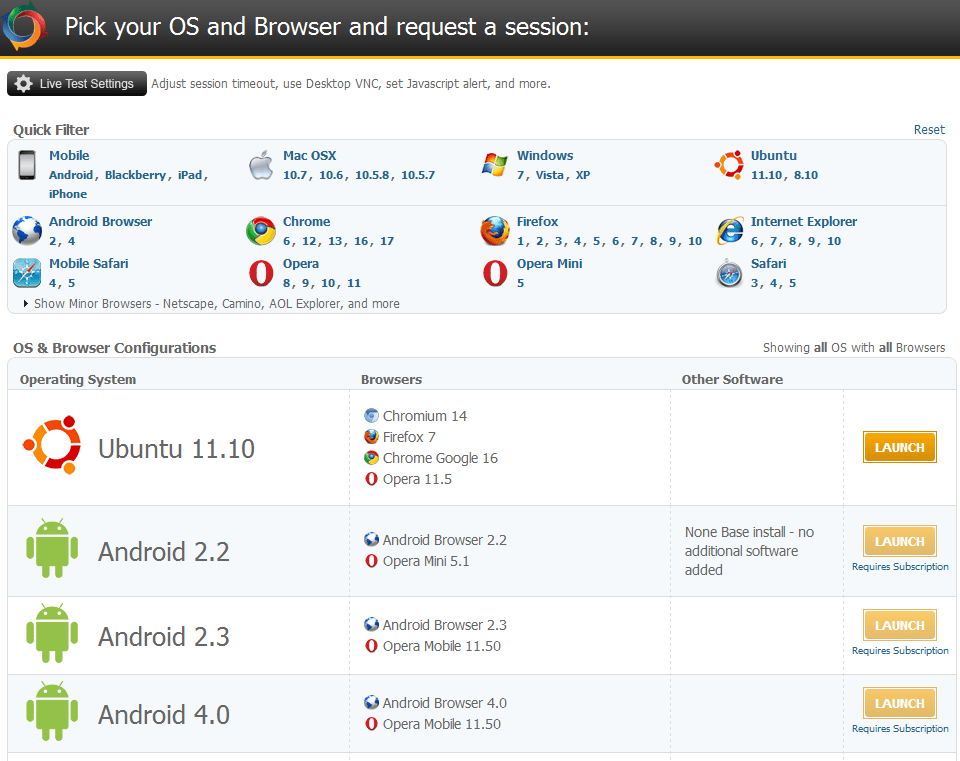The width and height of the screenshot is (960, 761).
Task: Filter by Mac OSX 10.7
Action: 295,175
